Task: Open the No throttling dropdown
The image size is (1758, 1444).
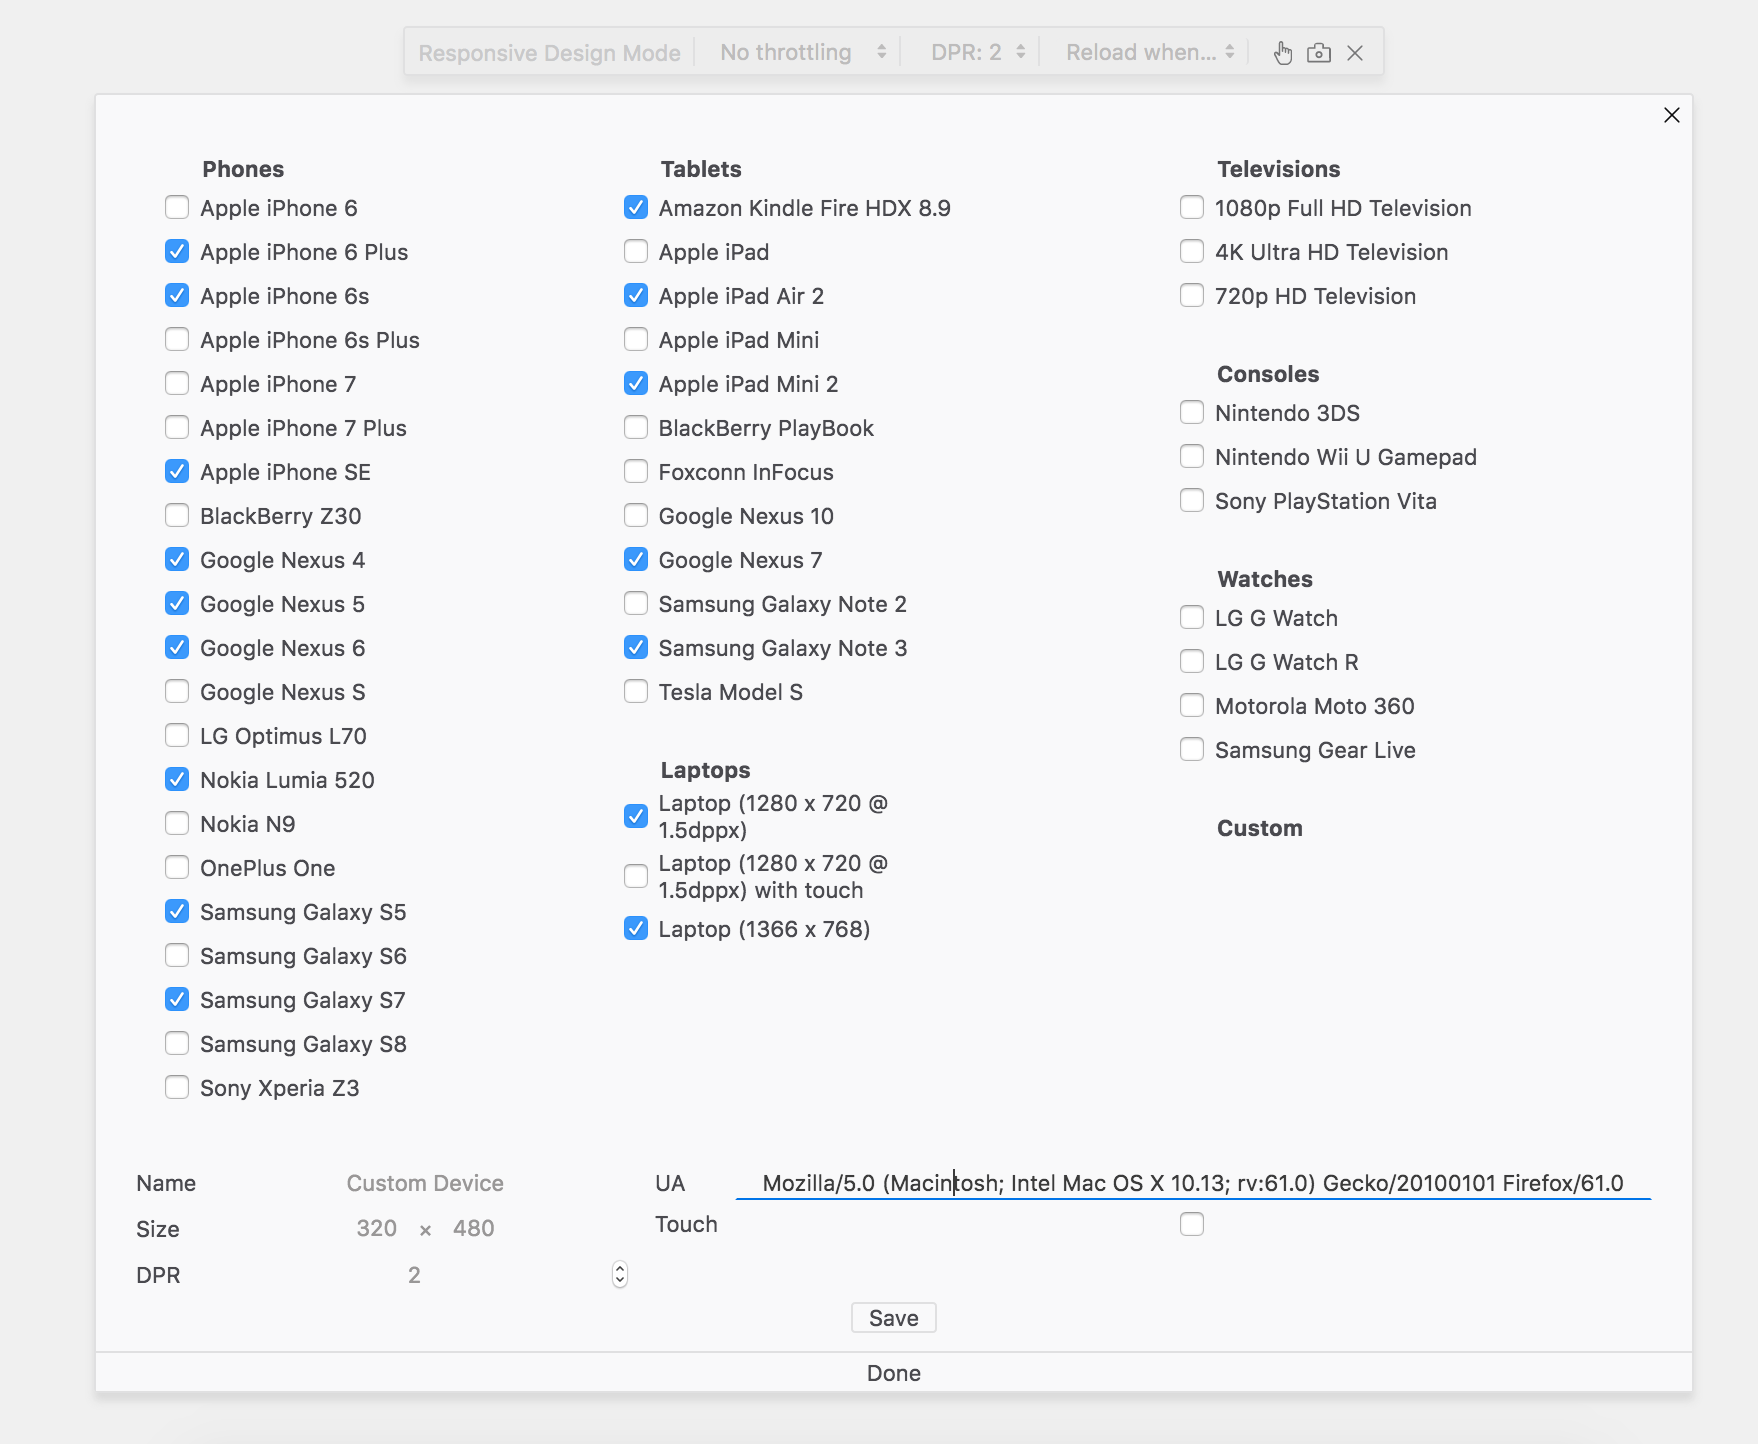Action: point(802,53)
